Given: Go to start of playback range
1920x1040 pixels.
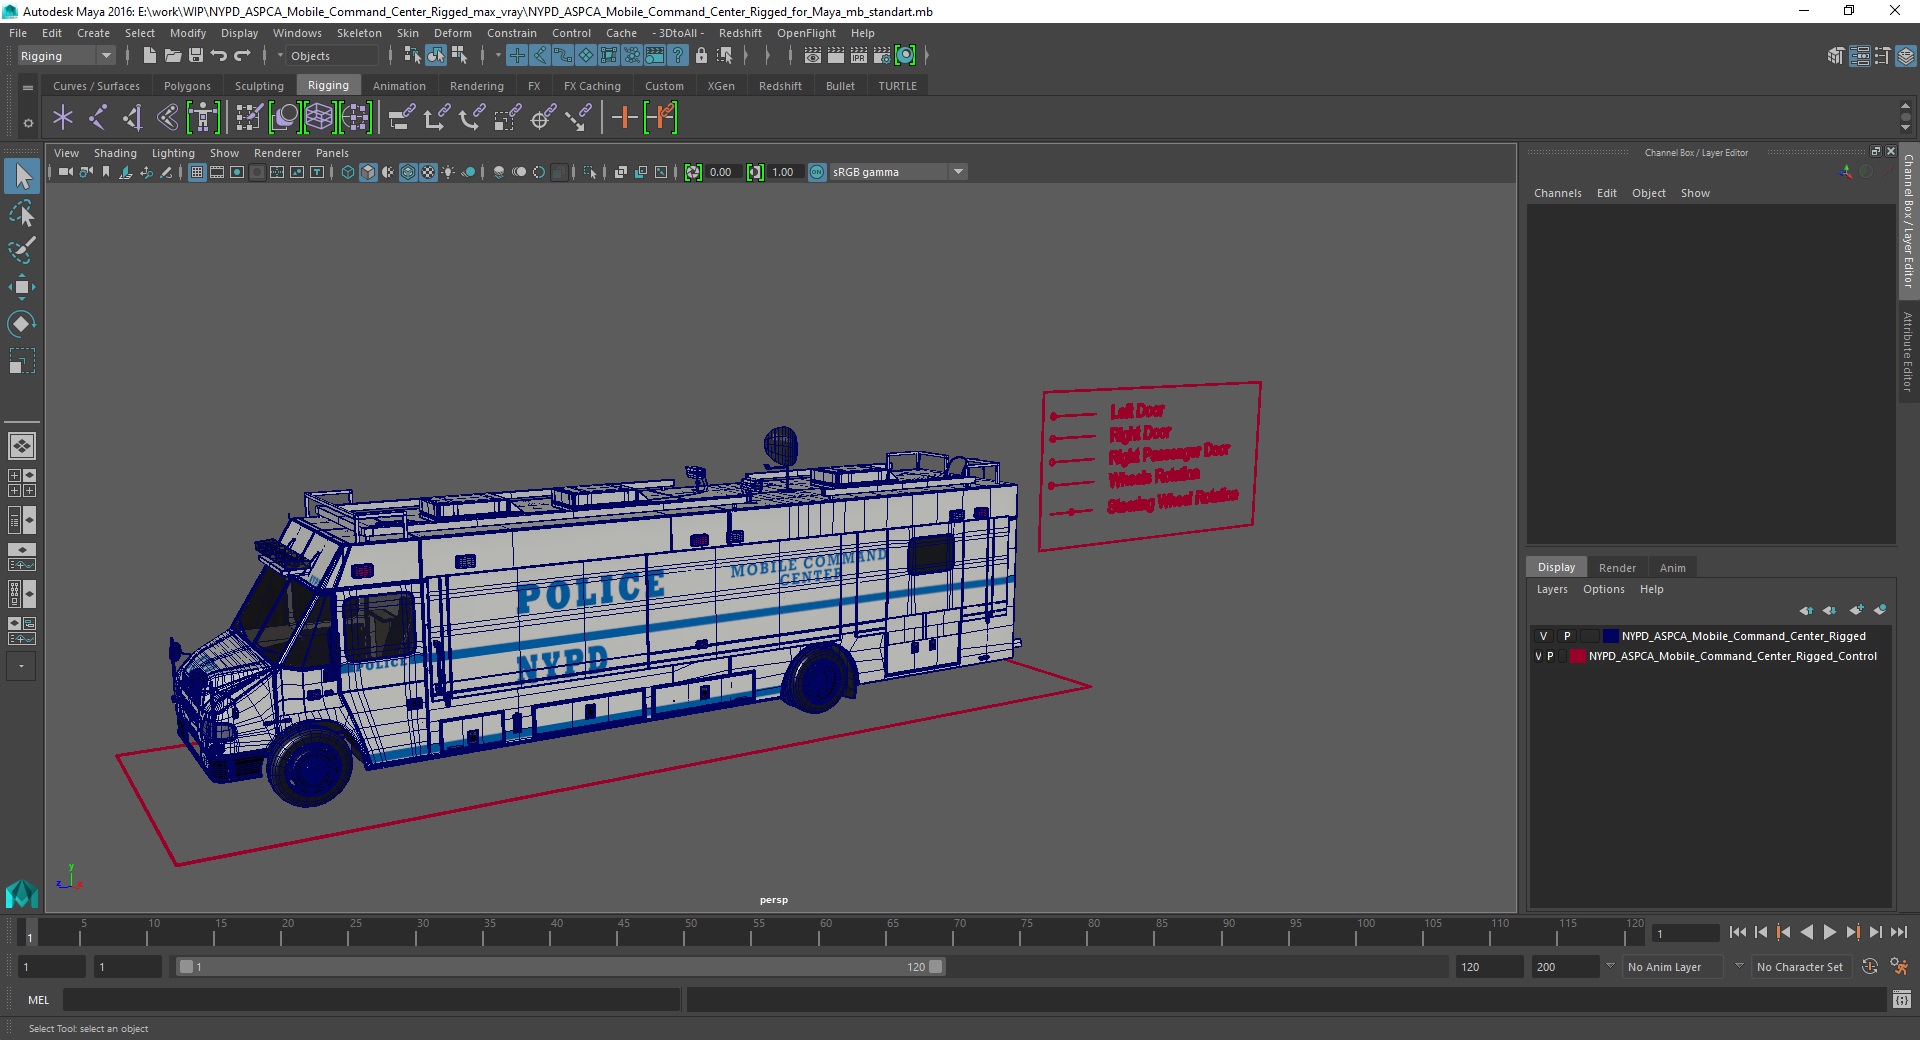Looking at the screenshot, I should pyautogui.click(x=1737, y=932).
